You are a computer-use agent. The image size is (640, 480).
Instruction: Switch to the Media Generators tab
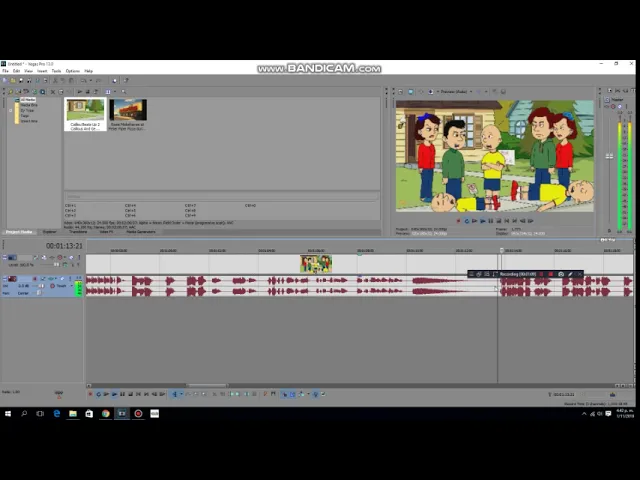(x=141, y=232)
